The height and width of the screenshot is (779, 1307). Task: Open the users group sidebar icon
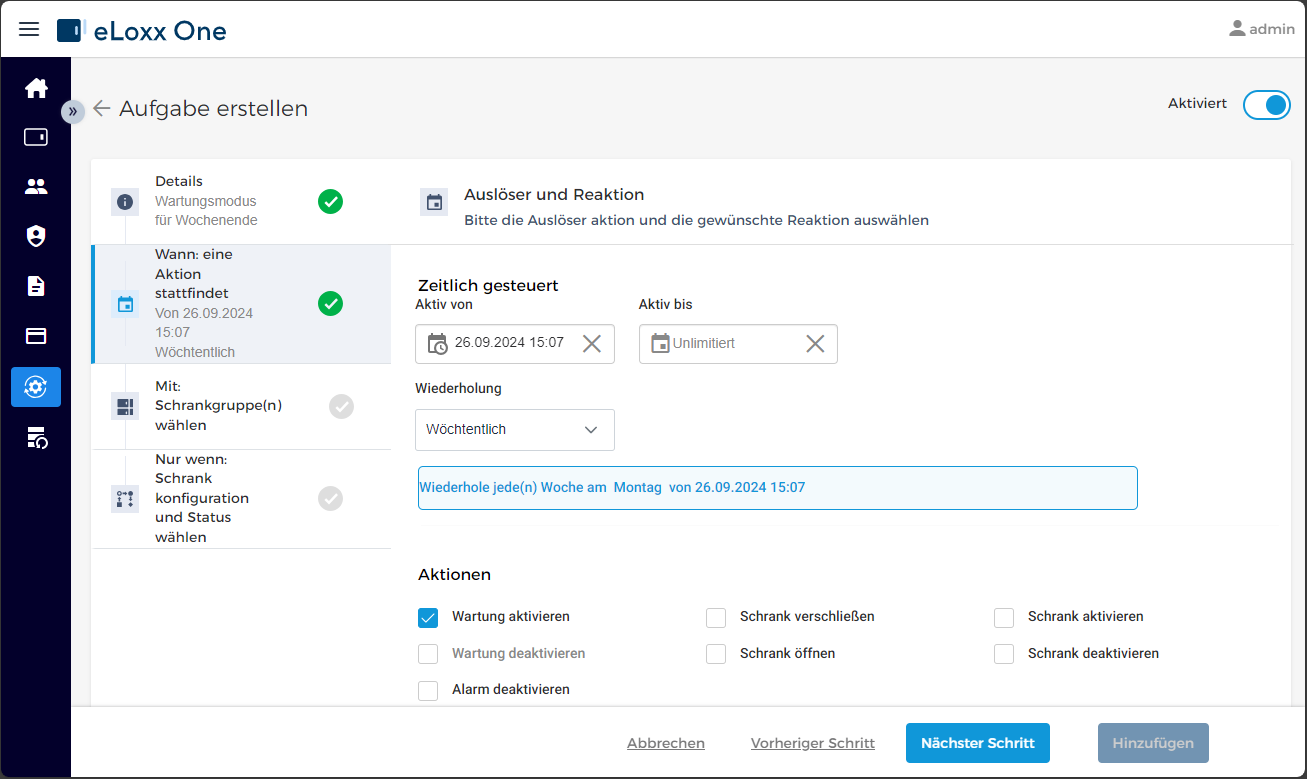(x=36, y=186)
